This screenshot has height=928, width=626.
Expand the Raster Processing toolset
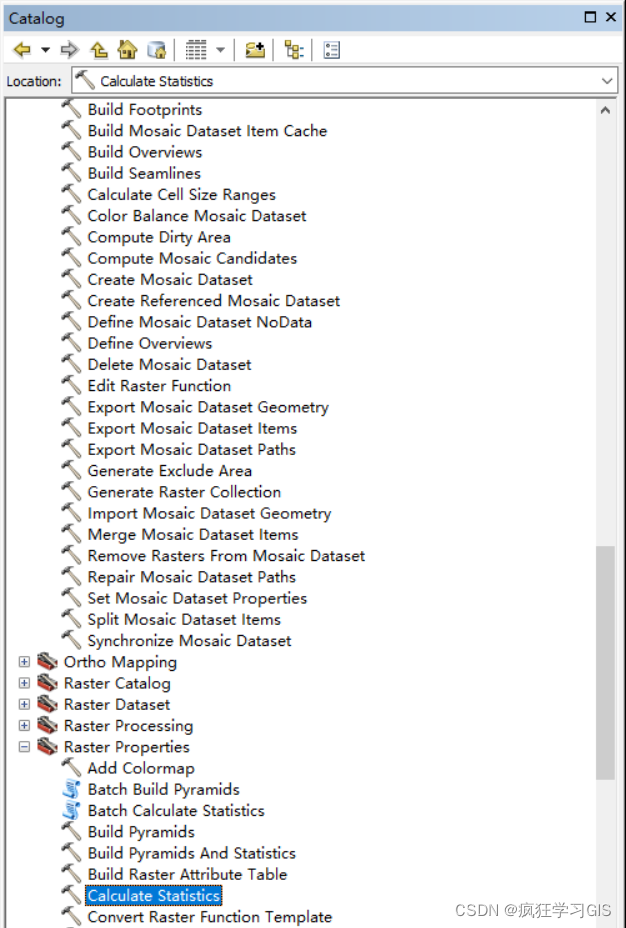[x=24, y=726]
